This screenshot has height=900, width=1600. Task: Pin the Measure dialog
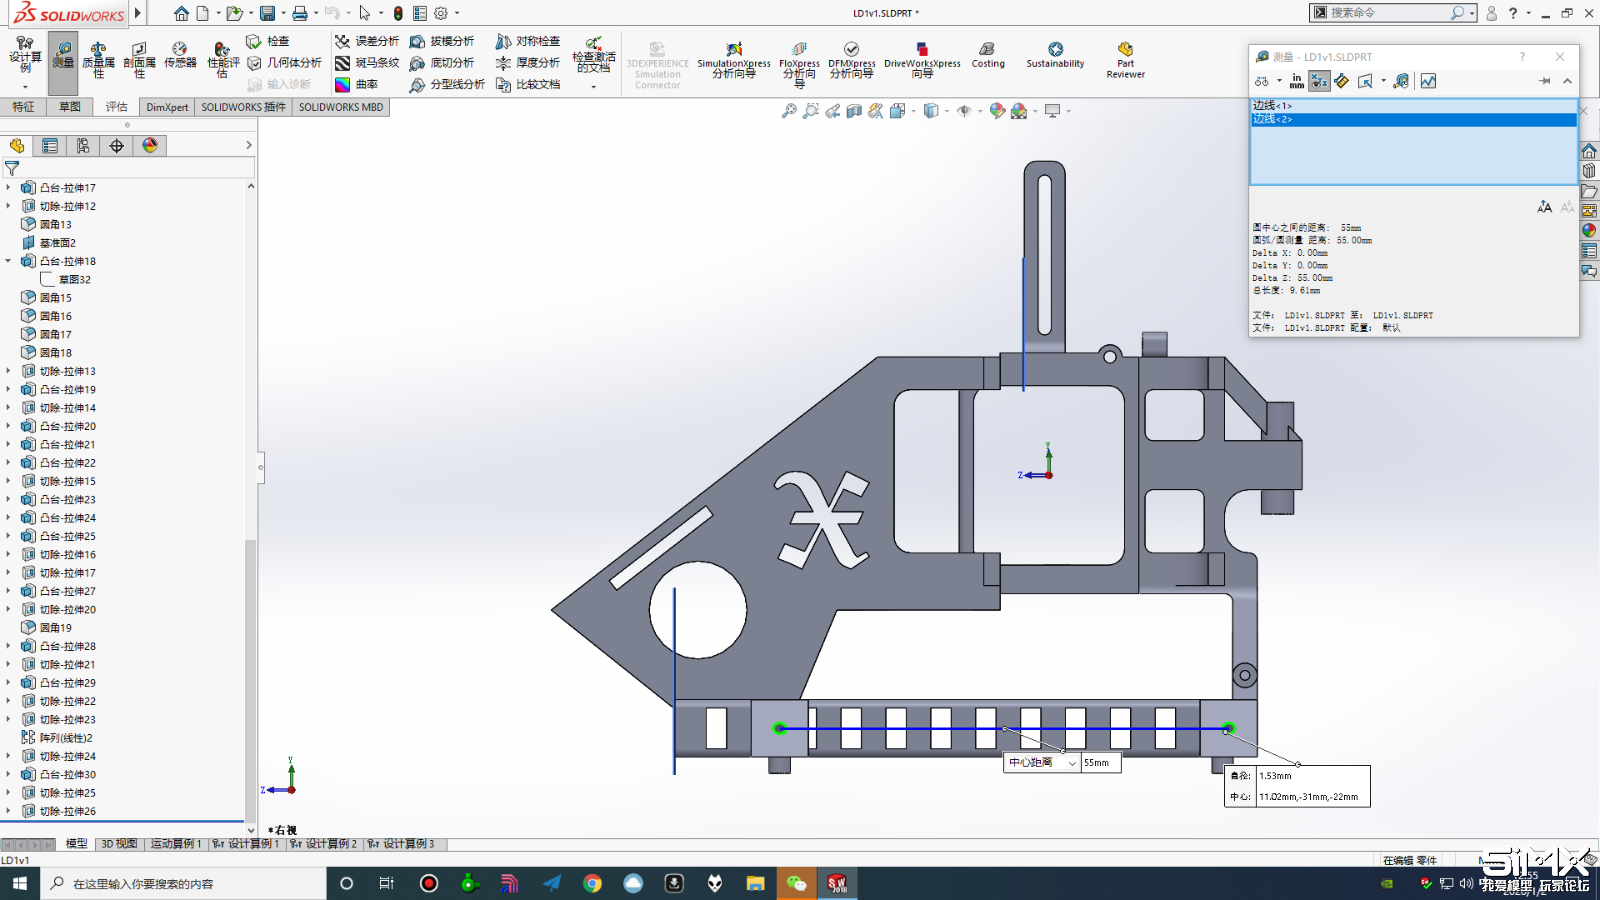tap(1545, 81)
